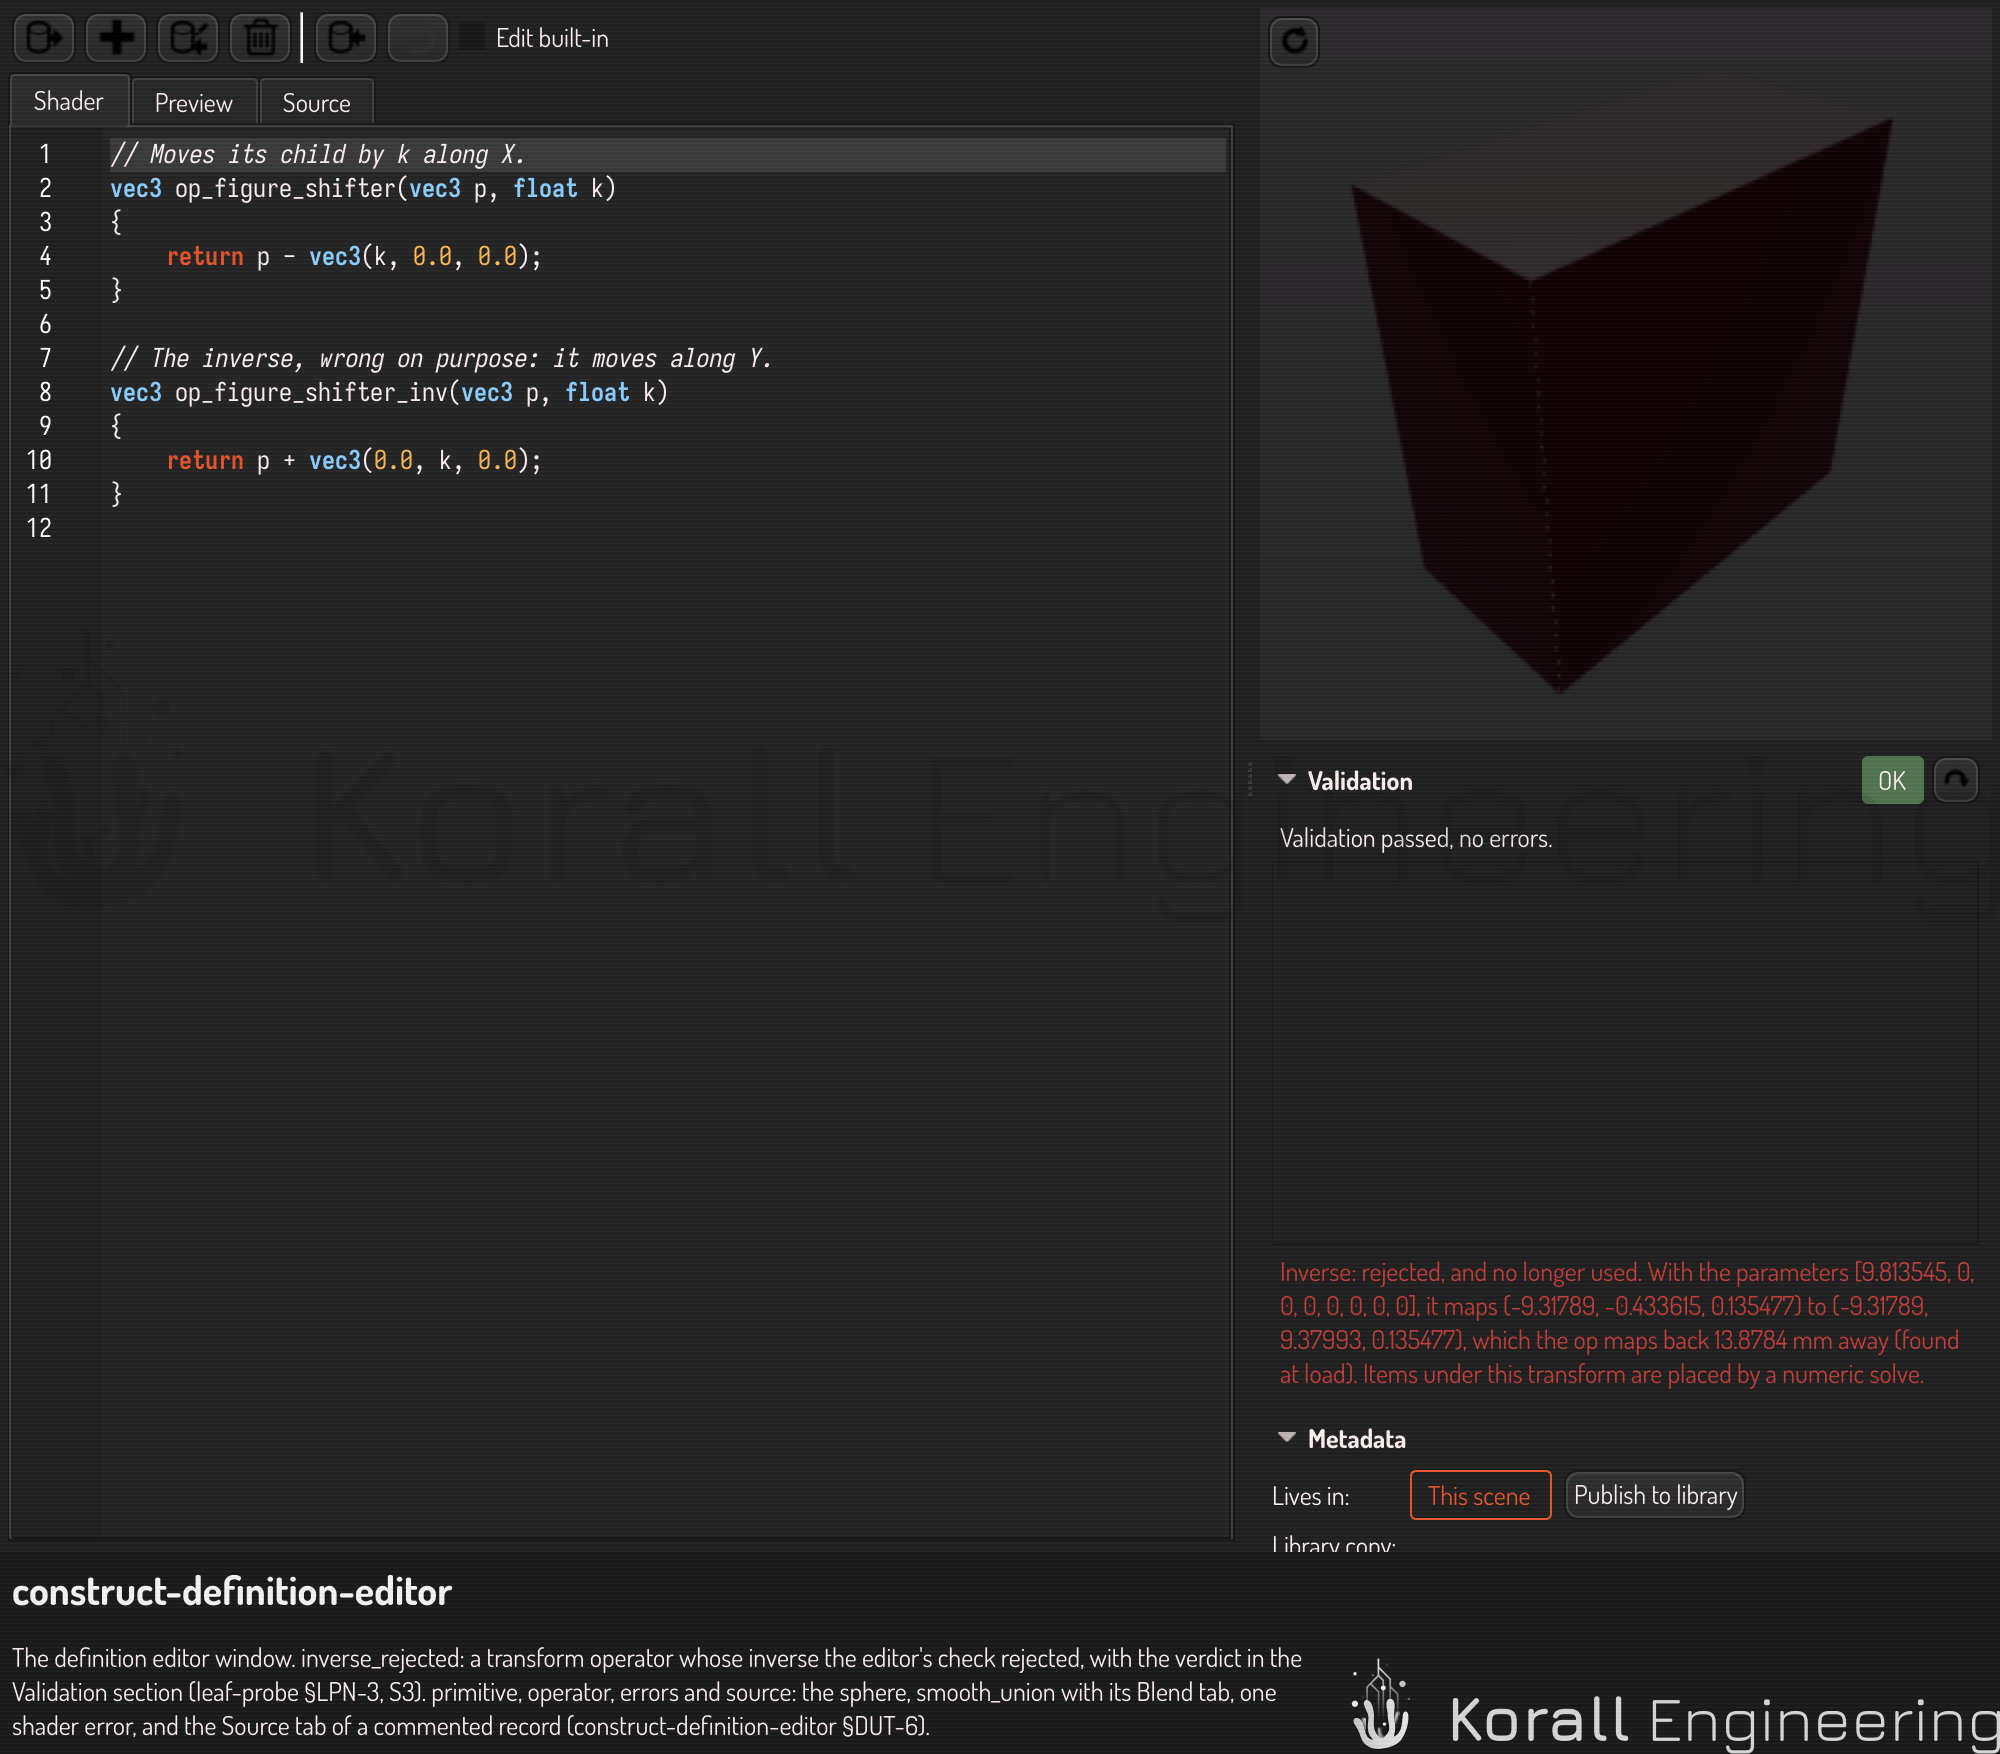Open the Source tab
Screen dimensions: 2000x1754
[316, 103]
